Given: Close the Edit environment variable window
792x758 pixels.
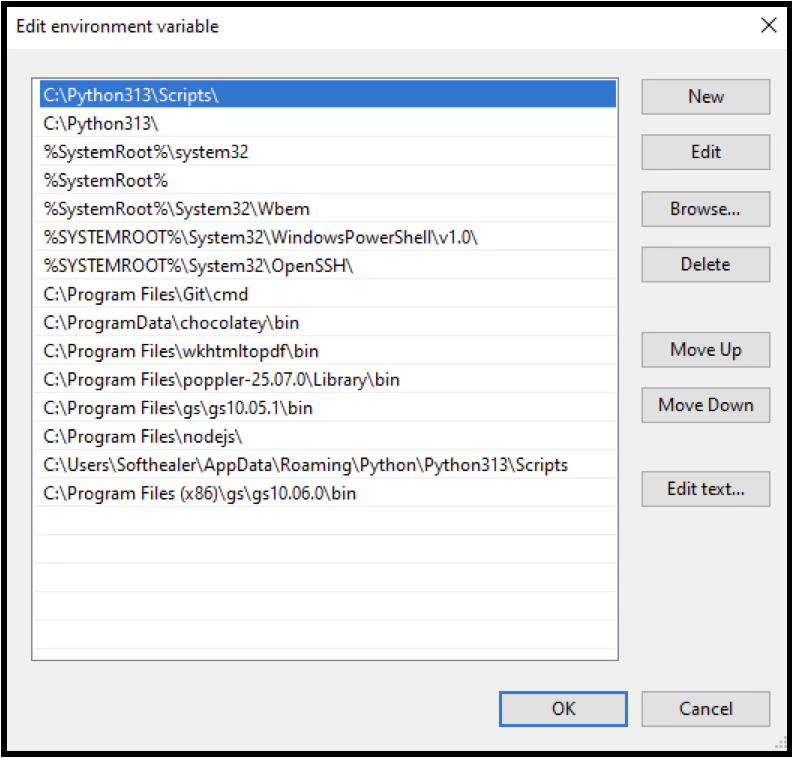Looking at the screenshot, I should click(x=768, y=26).
